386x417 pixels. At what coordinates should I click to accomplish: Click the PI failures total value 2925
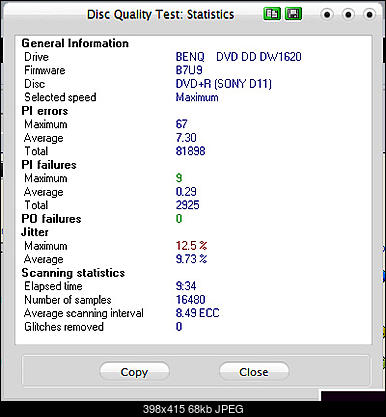188,205
